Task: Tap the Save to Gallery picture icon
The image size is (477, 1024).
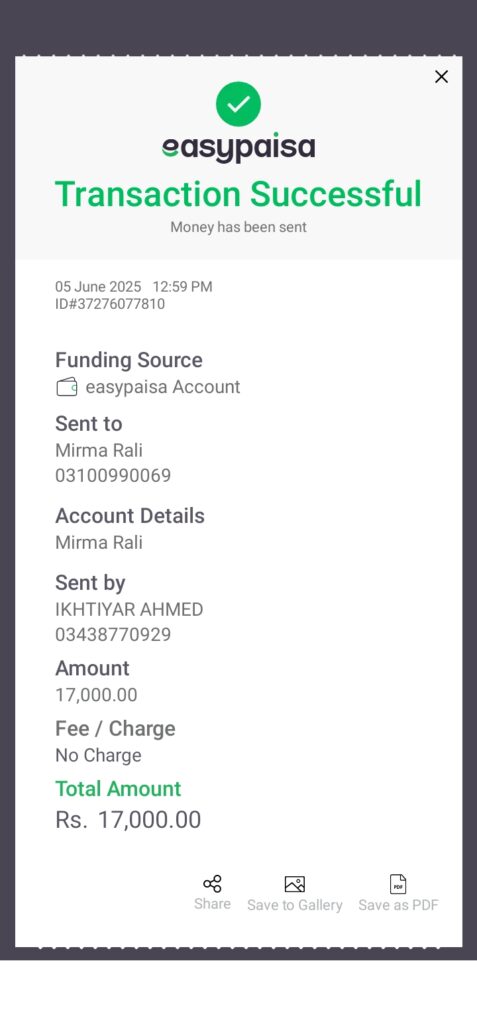Action: tap(295, 884)
